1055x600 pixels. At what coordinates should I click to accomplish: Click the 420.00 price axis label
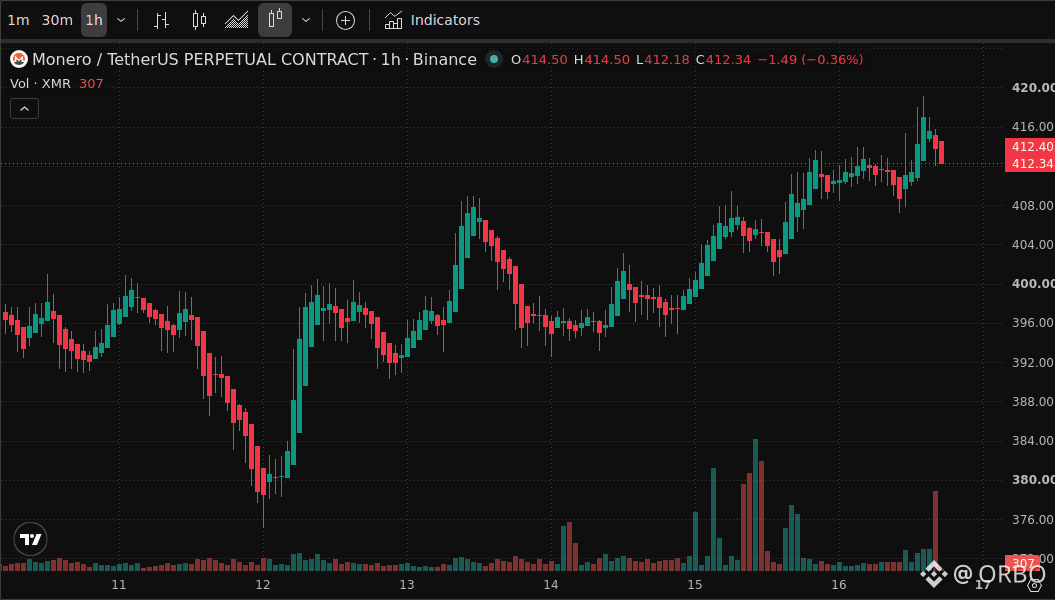[1033, 87]
